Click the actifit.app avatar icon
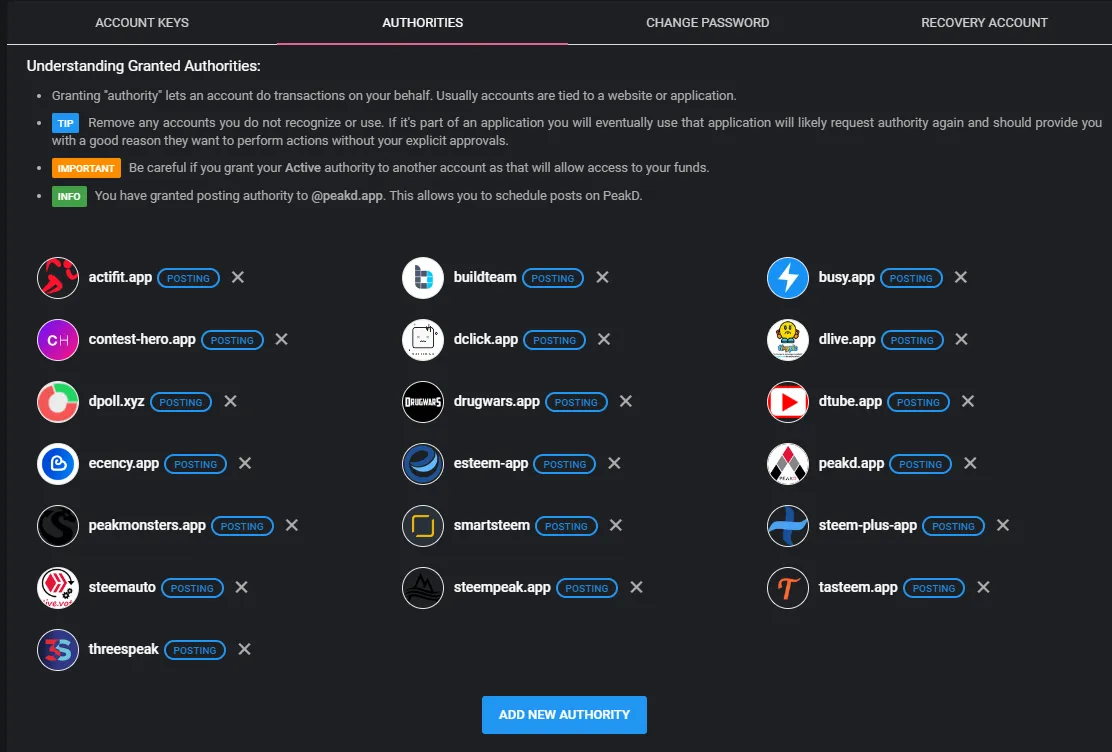 (57, 277)
